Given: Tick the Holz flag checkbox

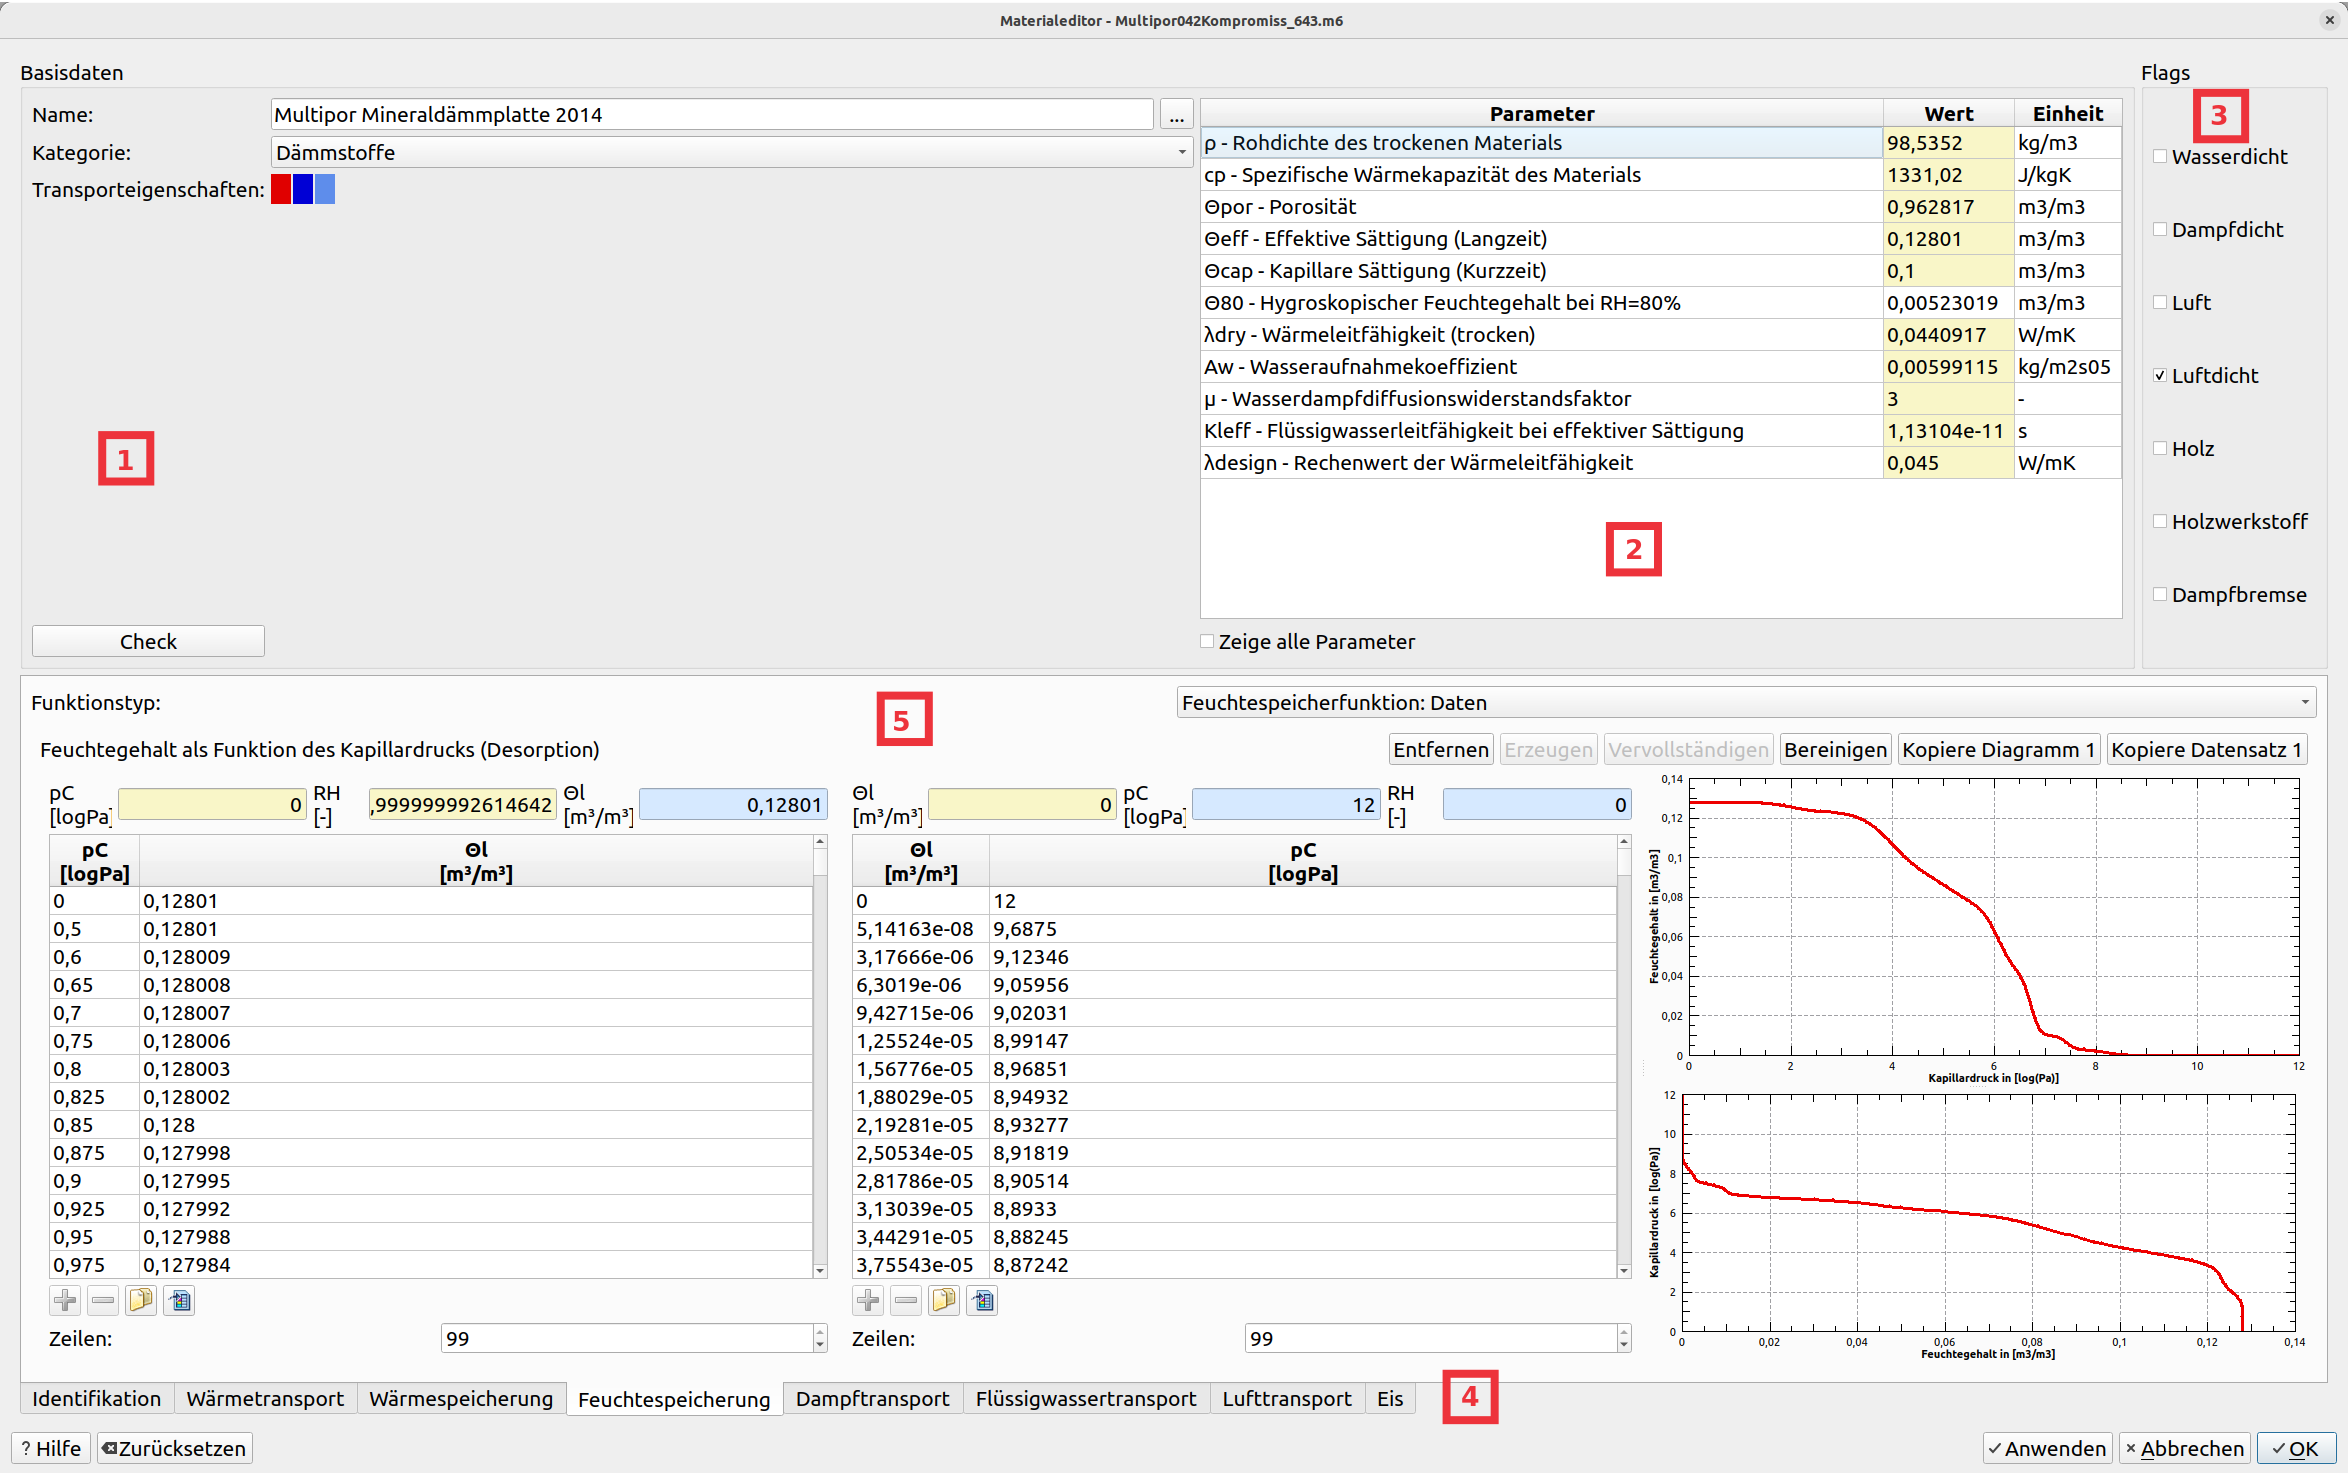Looking at the screenshot, I should point(2160,448).
